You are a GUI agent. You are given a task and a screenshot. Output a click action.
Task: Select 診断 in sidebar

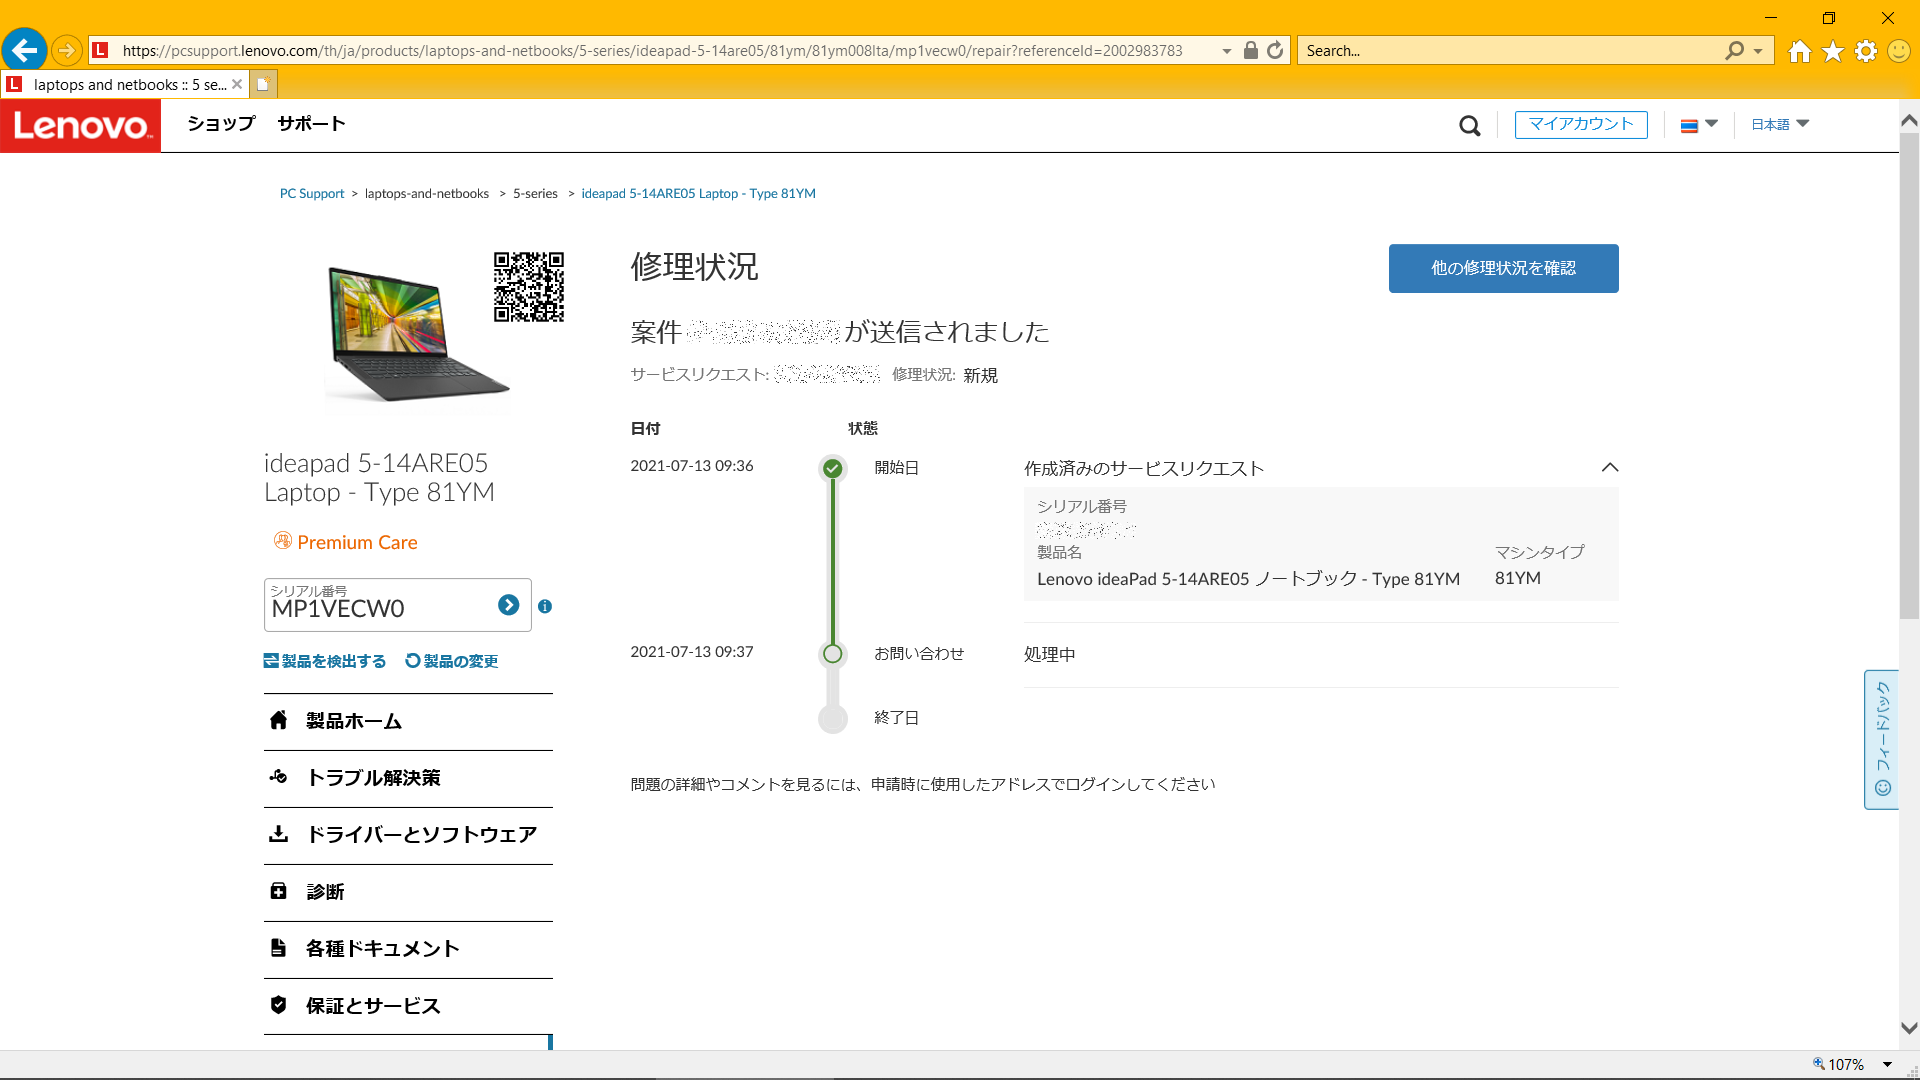pos(408,892)
